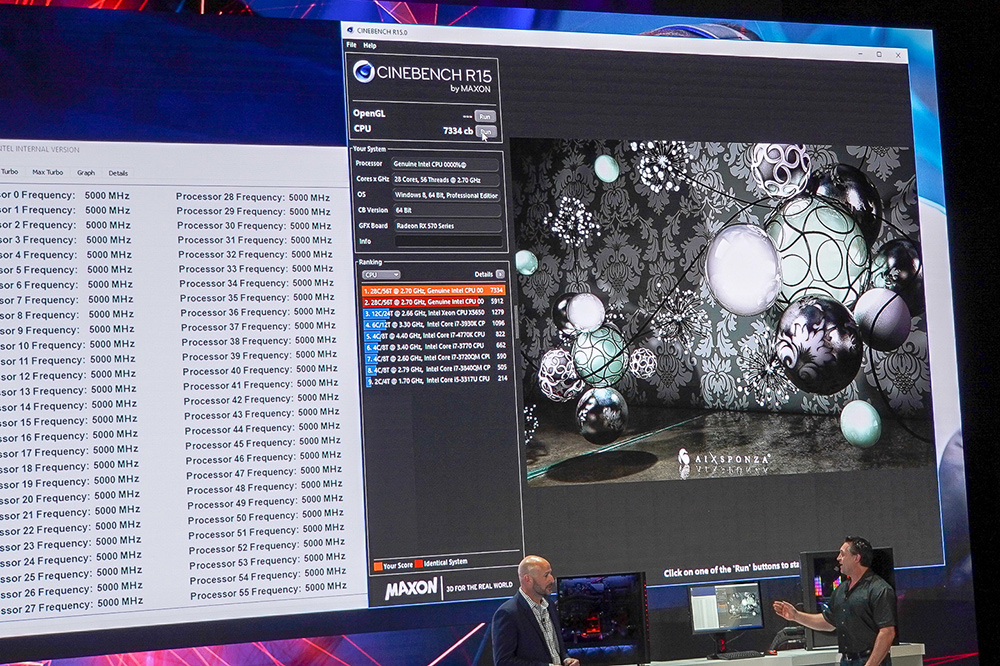Viewport: 1000px width, 666px height.
Task: Switch to the Graph tab in Intel tool
Action: (x=86, y=173)
